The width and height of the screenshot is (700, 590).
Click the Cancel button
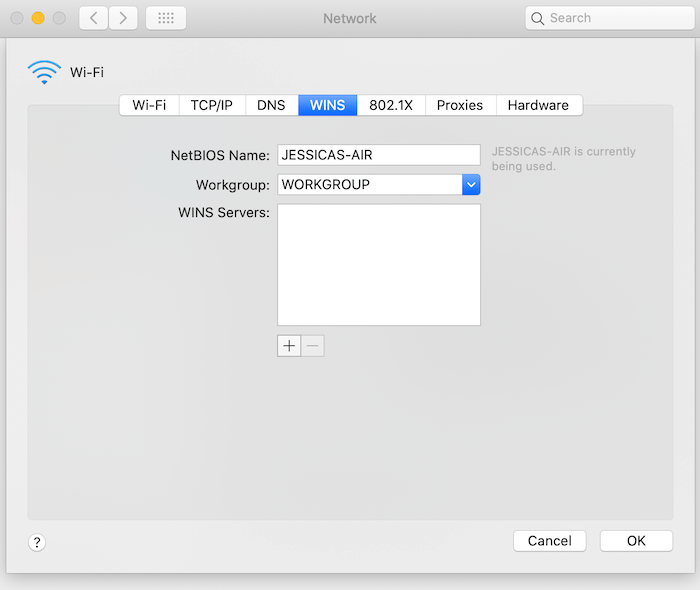coord(550,541)
